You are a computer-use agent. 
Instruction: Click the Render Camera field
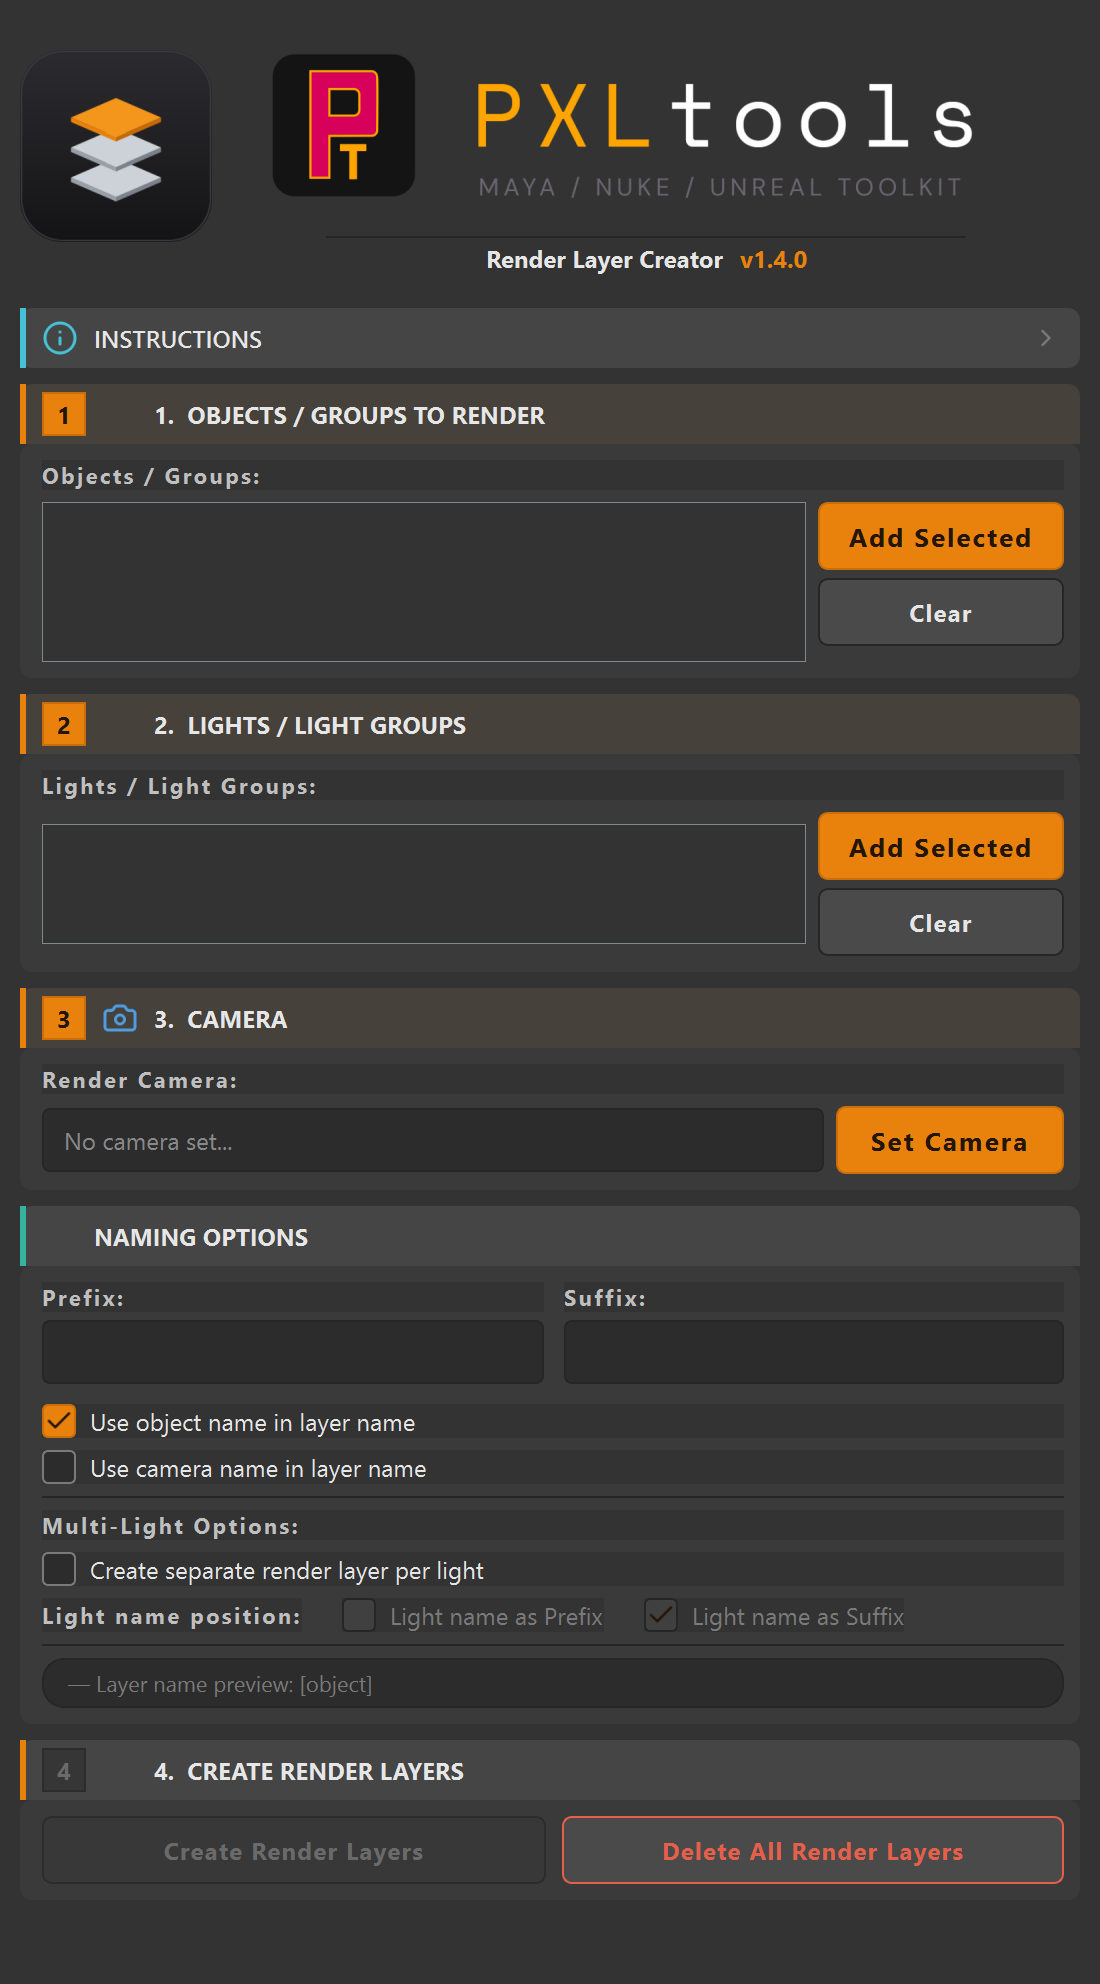[x=433, y=1141]
